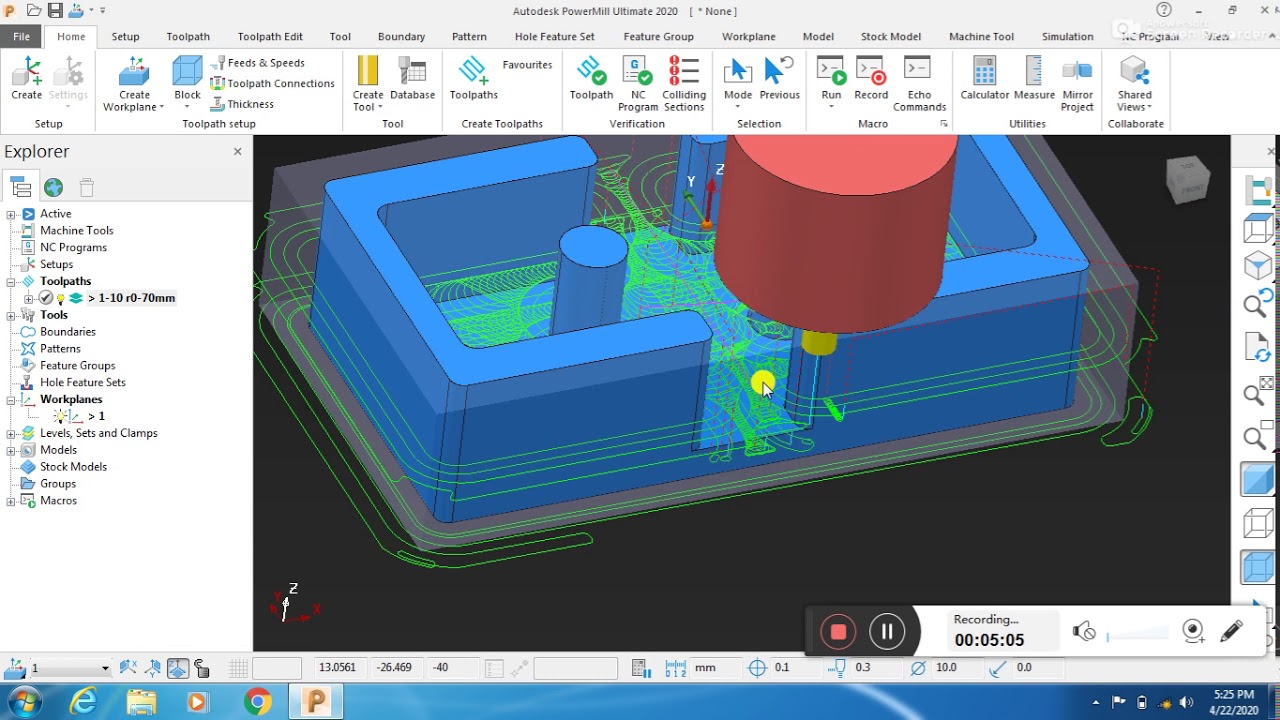The image size is (1280, 720).
Task: Switch to the Setup ribbon tab
Action: click(x=125, y=36)
